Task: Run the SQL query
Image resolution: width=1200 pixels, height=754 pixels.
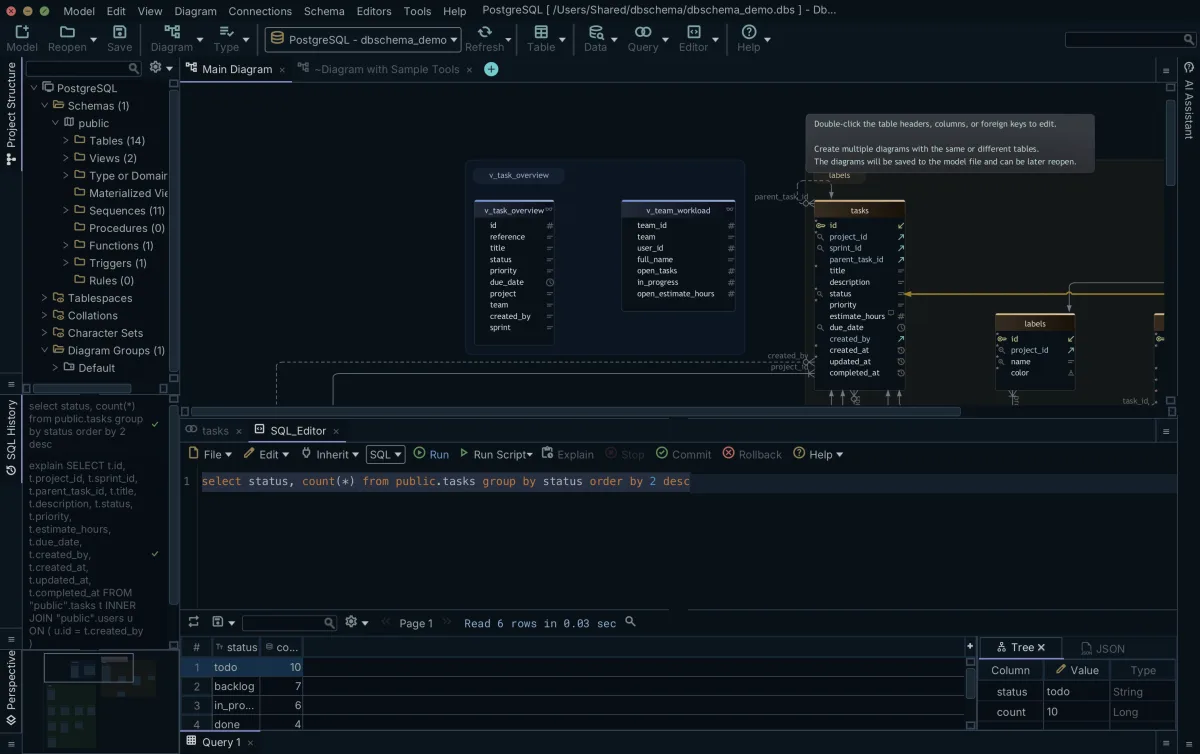Action: pyautogui.click(x=431, y=454)
